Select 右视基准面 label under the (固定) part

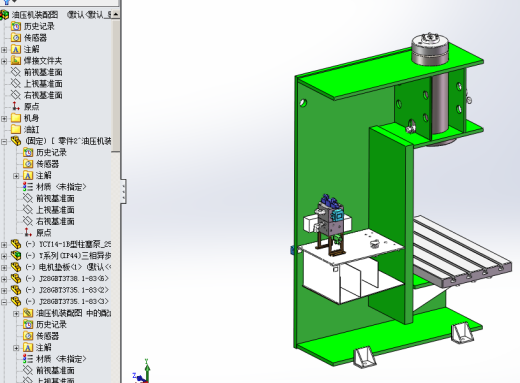pos(55,221)
